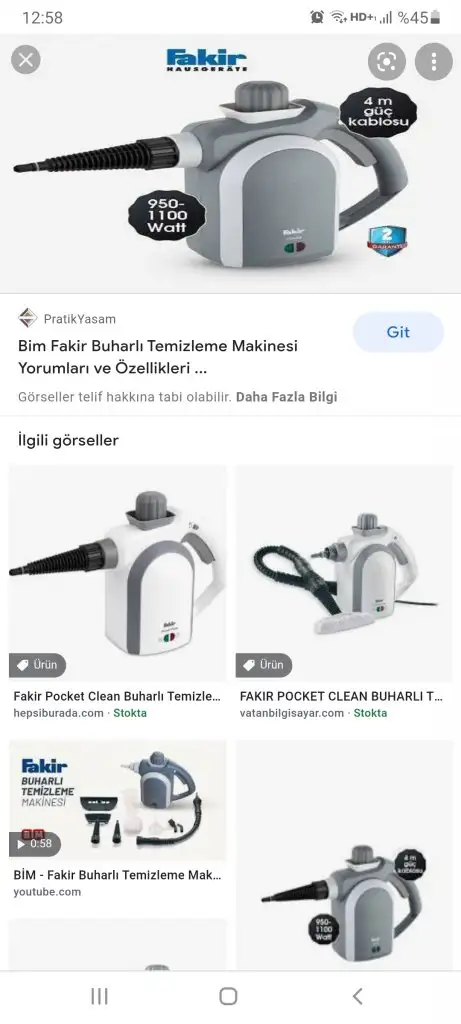Viewport: 461px width, 1024px height.
Task: Select the hepsiburada Fakir Pocket Clean thumbnail
Action: 118,573
